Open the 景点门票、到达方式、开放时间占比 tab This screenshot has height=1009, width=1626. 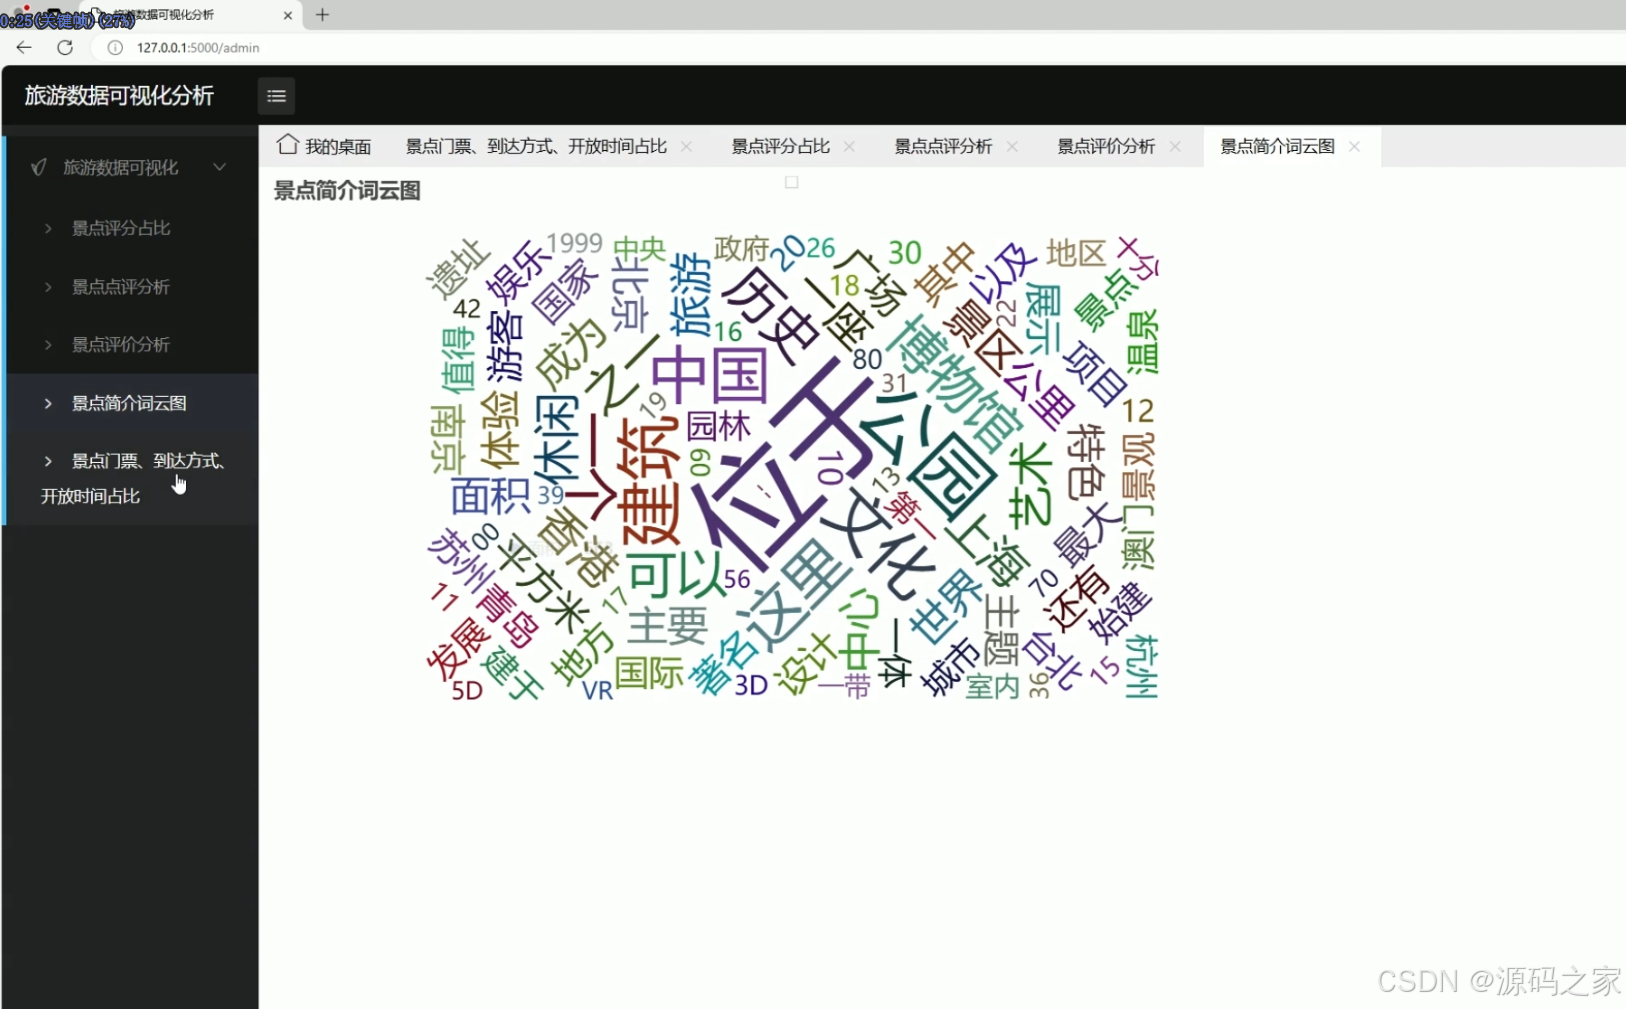pyautogui.click(x=537, y=146)
